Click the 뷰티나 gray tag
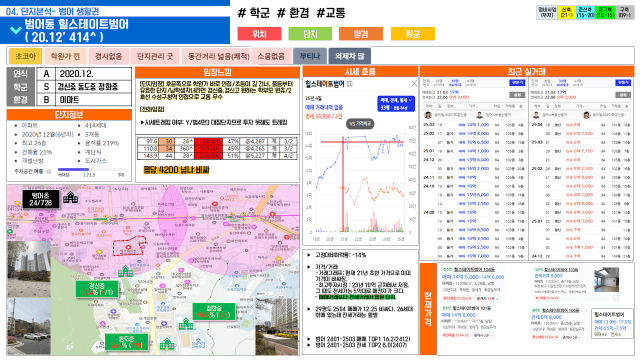The height and width of the screenshot is (360, 640). [310, 56]
